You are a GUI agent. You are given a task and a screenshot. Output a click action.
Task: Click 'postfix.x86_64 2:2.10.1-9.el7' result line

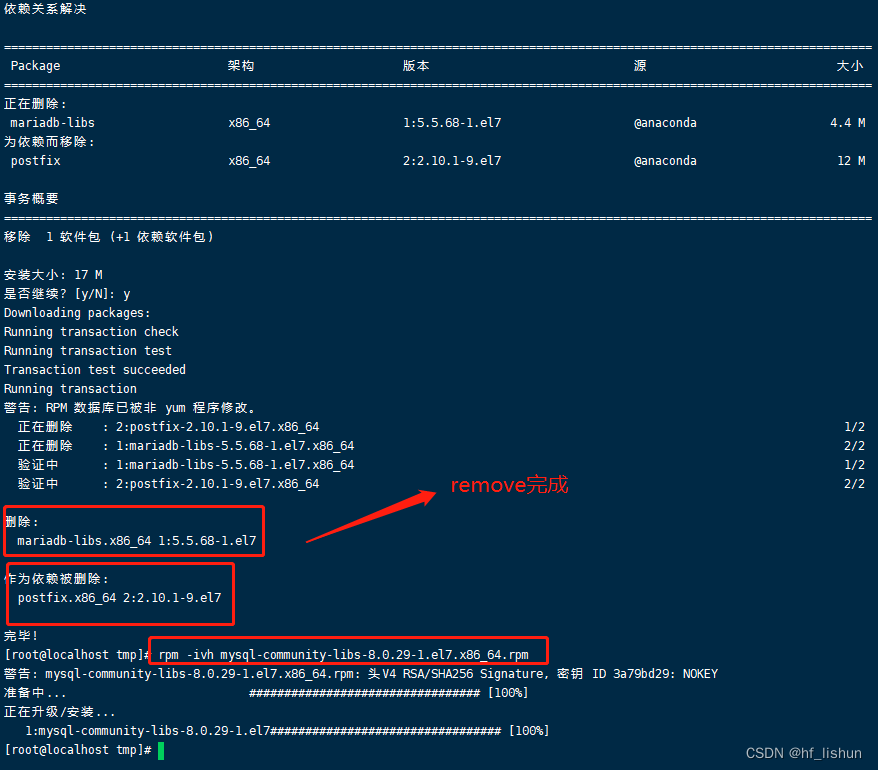119,598
